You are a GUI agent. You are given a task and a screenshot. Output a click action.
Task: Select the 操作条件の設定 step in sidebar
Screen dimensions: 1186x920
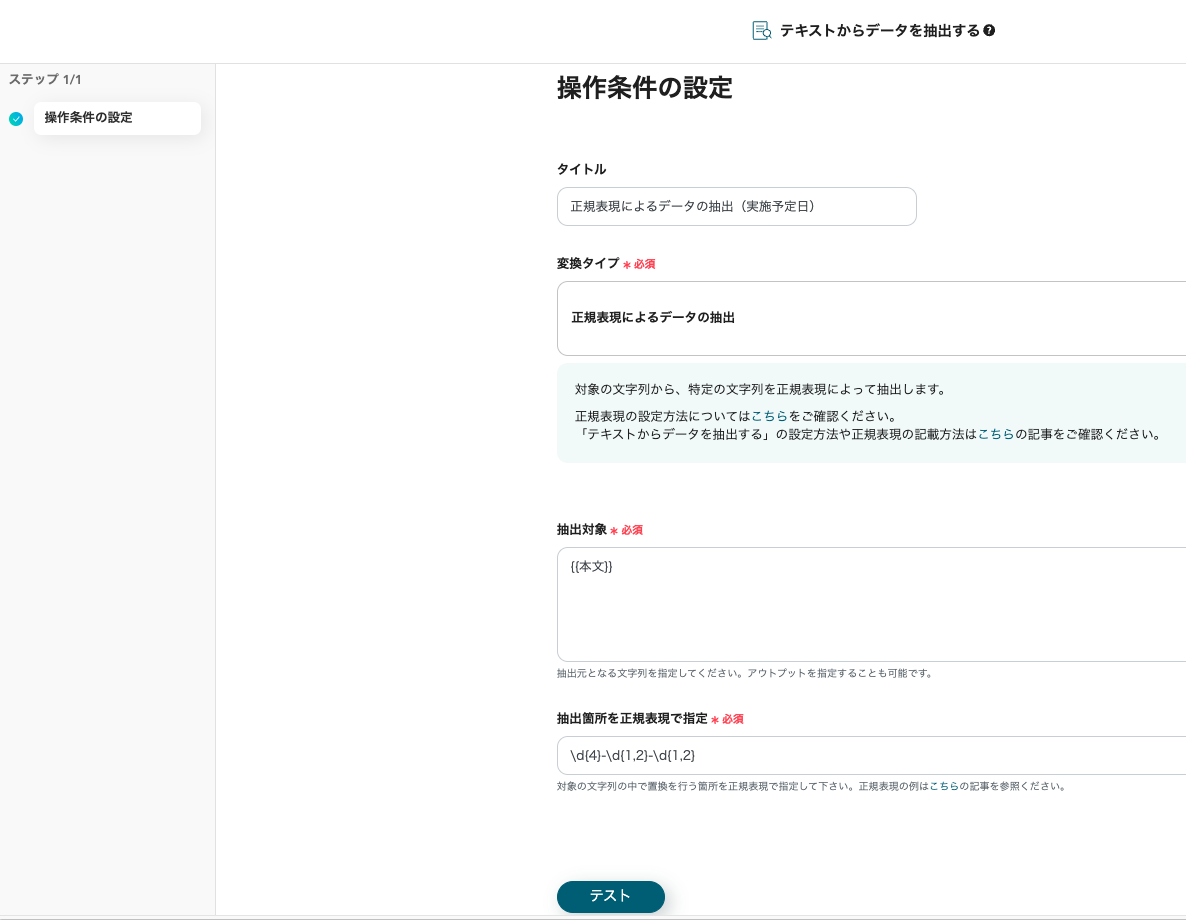(x=117, y=118)
